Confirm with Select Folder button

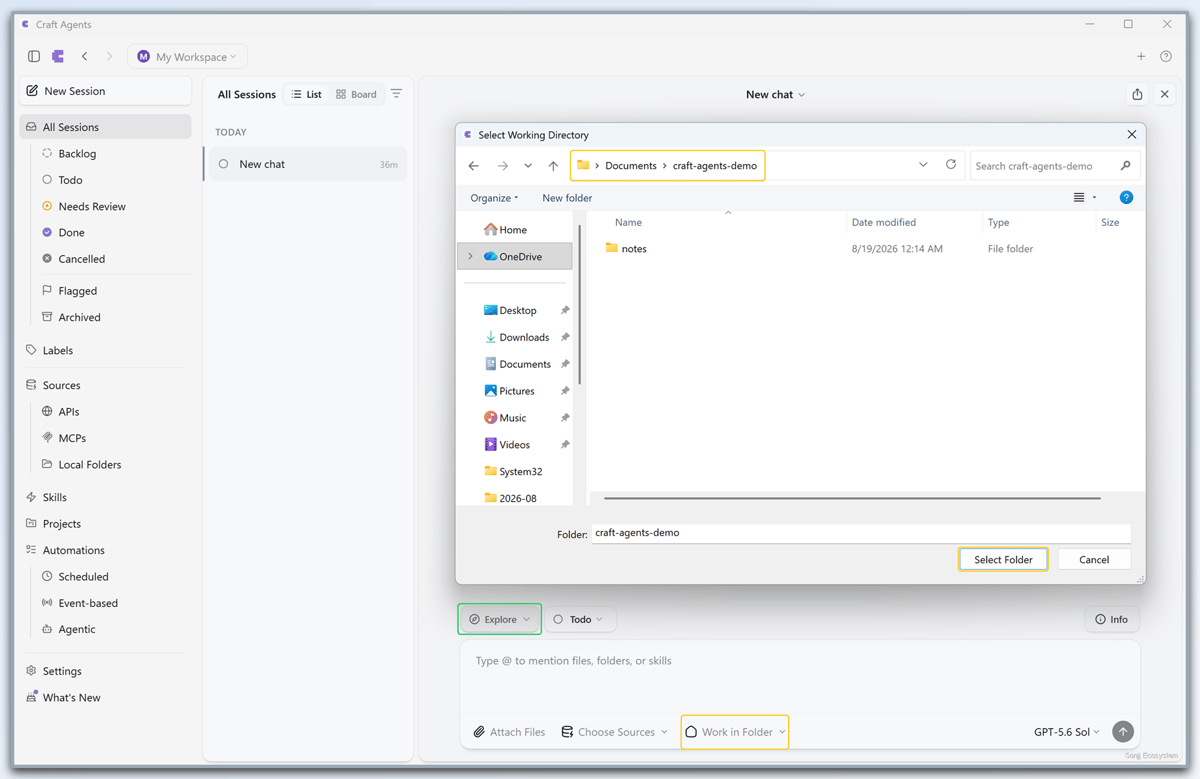1003,559
